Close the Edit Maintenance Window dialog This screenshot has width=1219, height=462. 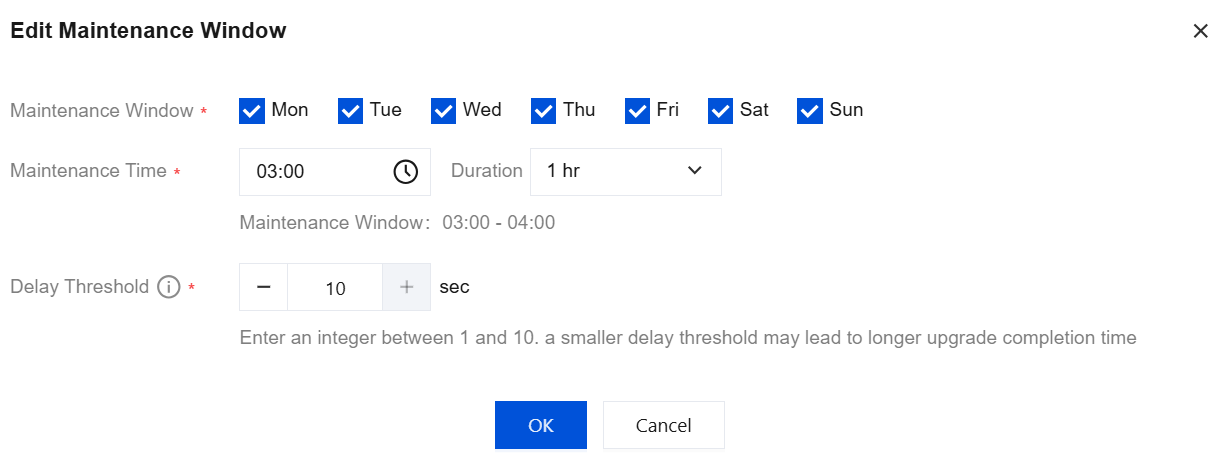1200,31
